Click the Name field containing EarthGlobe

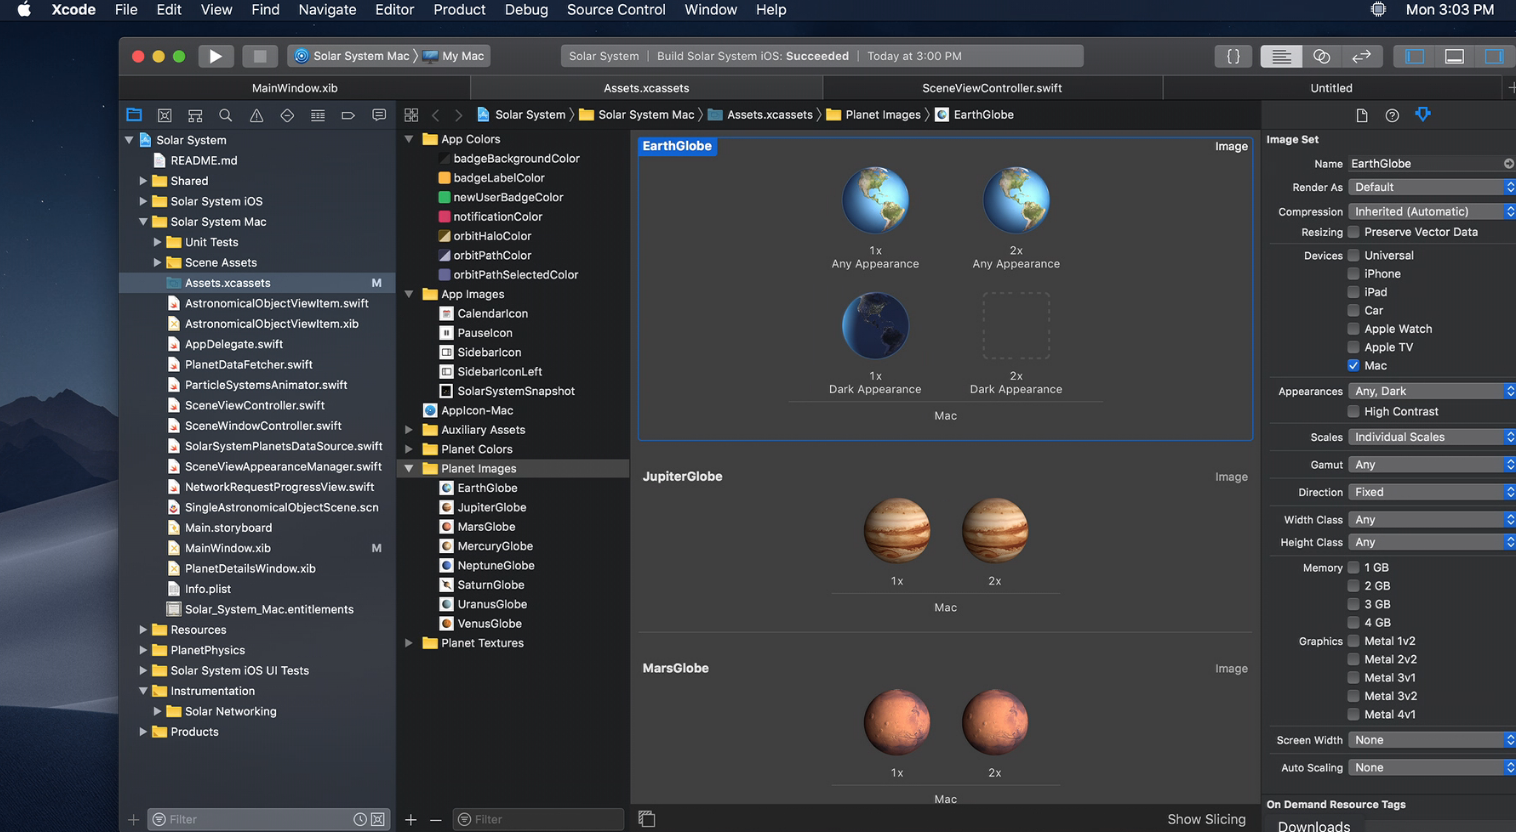(x=1431, y=164)
